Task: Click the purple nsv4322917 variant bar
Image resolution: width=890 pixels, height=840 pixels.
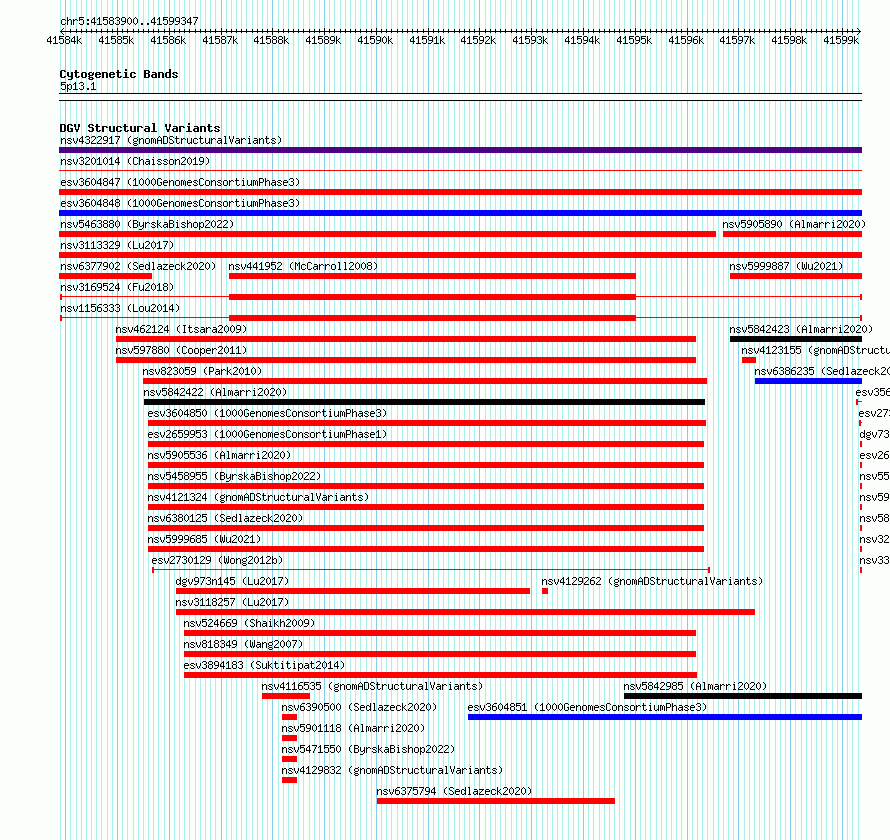Action: coord(460,150)
